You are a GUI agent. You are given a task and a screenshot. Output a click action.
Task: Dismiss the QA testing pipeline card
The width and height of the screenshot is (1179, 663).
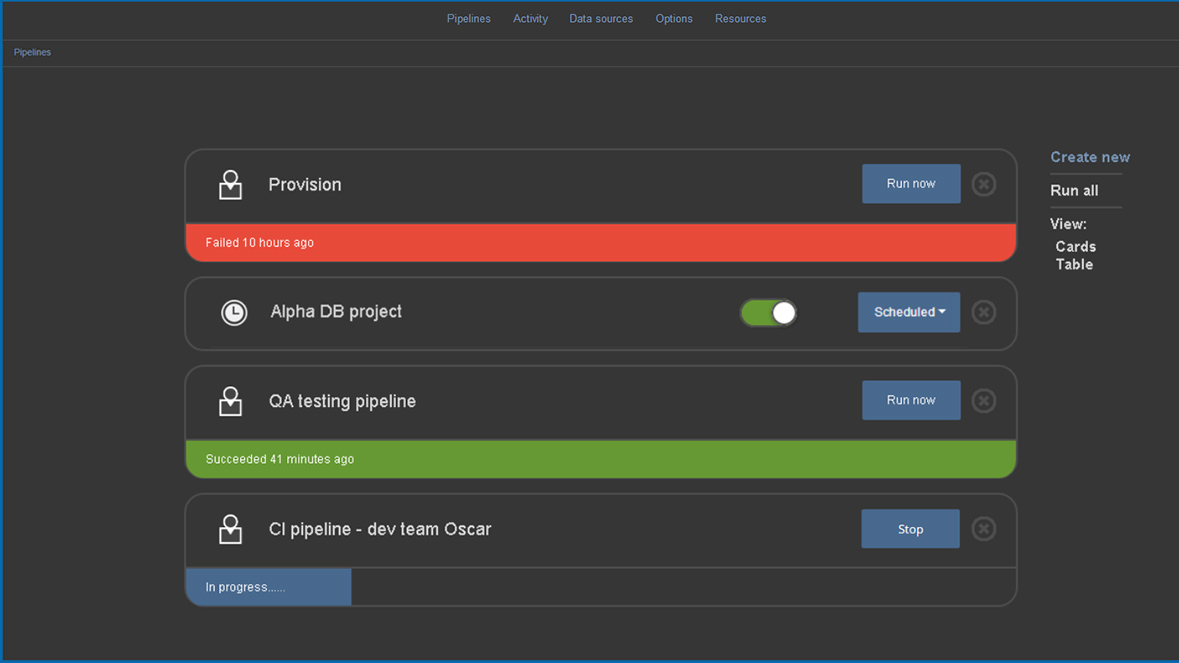pos(983,400)
